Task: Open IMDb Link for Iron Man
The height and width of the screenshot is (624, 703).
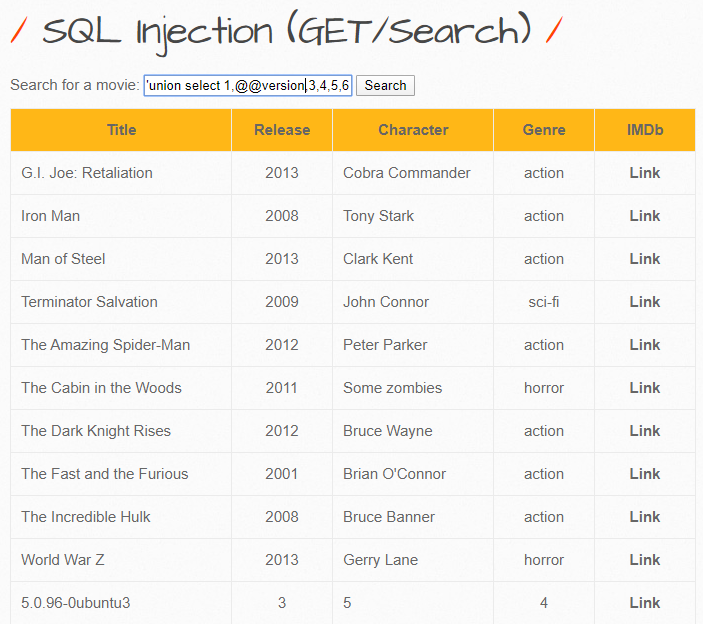Action: (x=644, y=216)
